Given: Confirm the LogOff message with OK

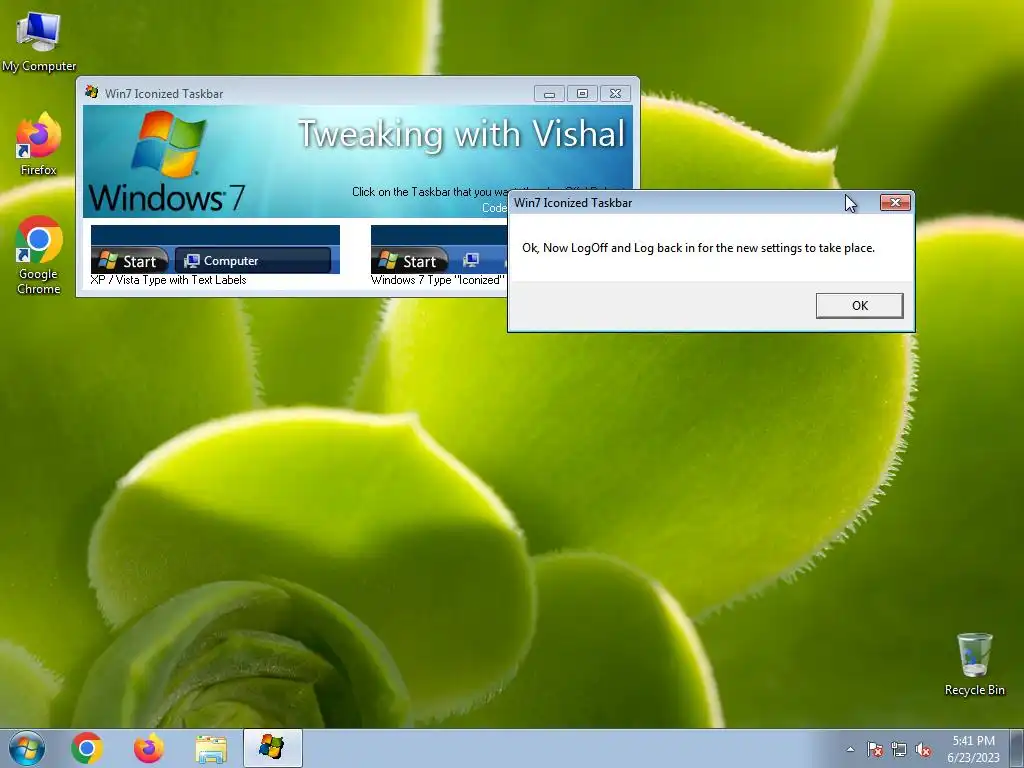Looking at the screenshot, I should point(859,306).
